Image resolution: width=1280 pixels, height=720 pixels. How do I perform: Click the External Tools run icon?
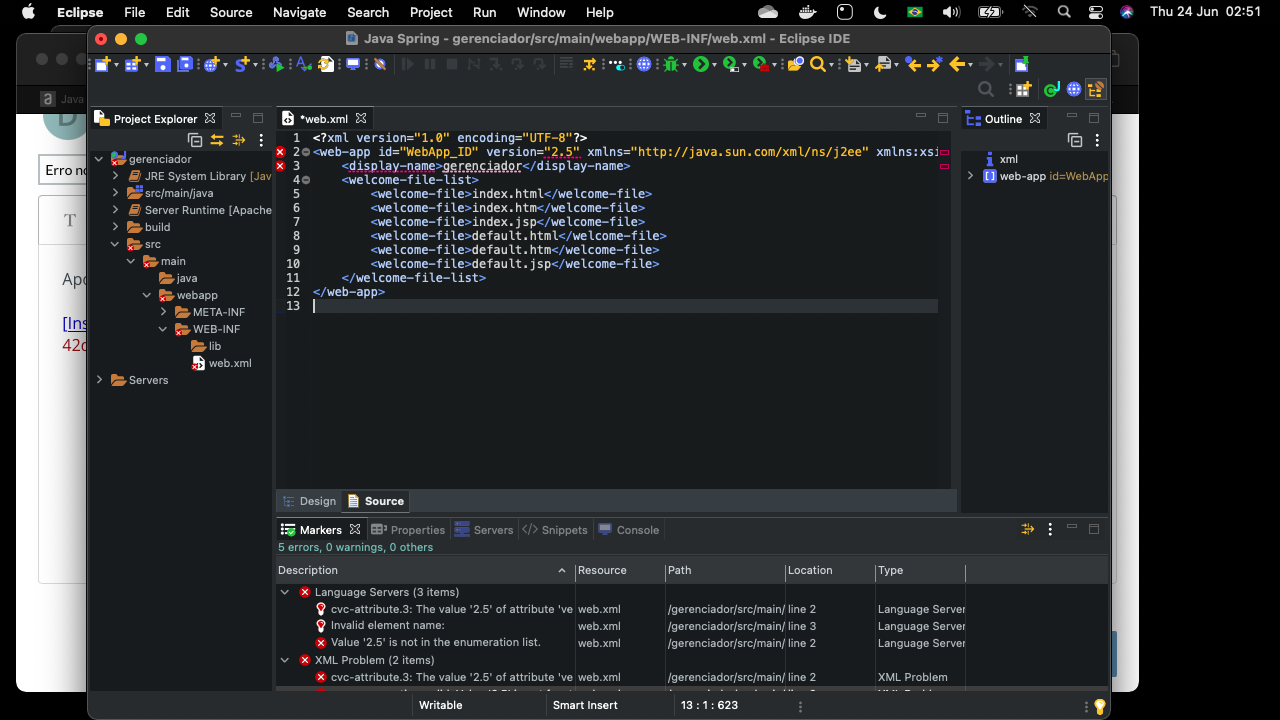761,64
